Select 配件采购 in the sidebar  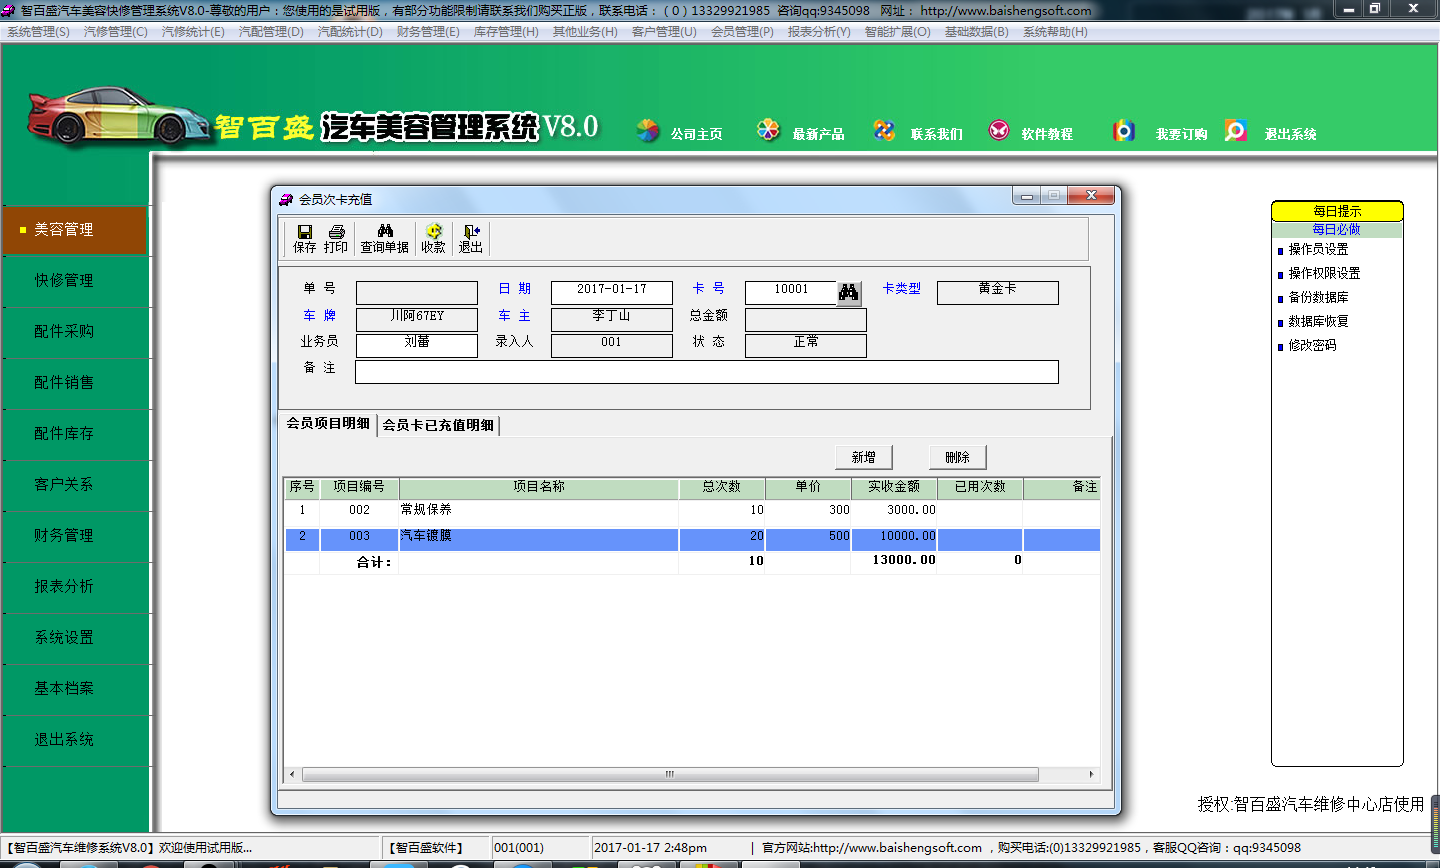[75, 332]
